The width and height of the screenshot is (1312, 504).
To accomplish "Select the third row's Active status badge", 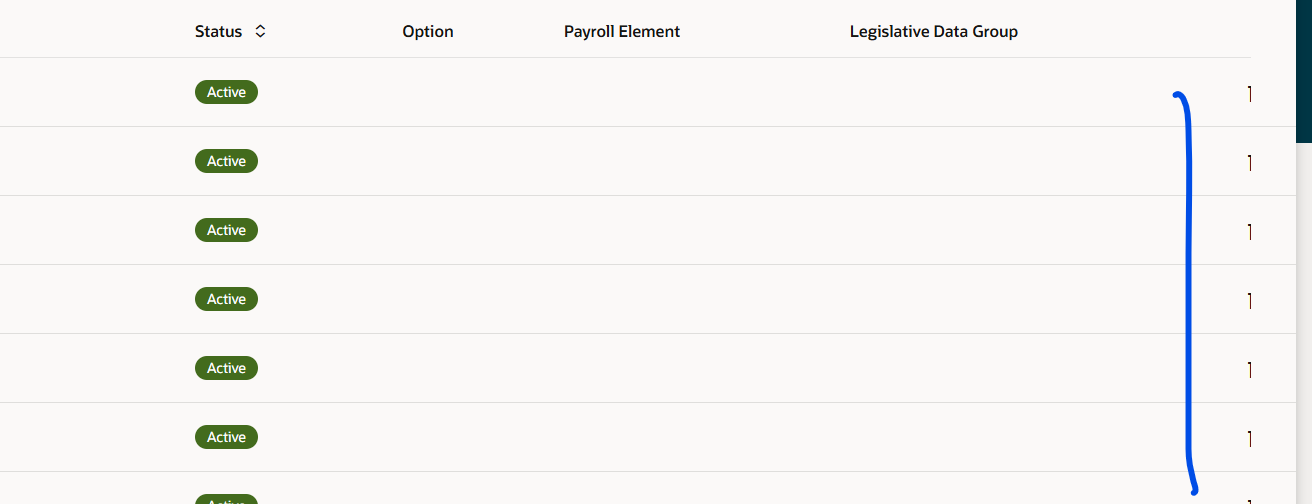I will pos(226,230).
